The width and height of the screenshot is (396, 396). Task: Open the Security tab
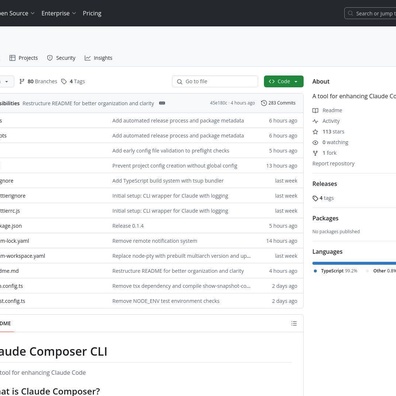pyautogui.click(x=61, y=58)
